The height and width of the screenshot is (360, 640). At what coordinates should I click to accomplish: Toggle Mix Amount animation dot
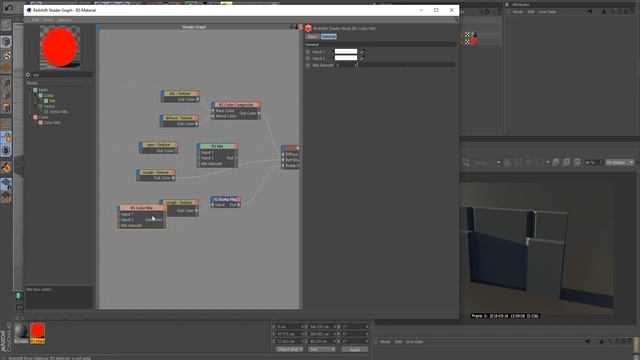pyautogui.click(x=308, y=65)
